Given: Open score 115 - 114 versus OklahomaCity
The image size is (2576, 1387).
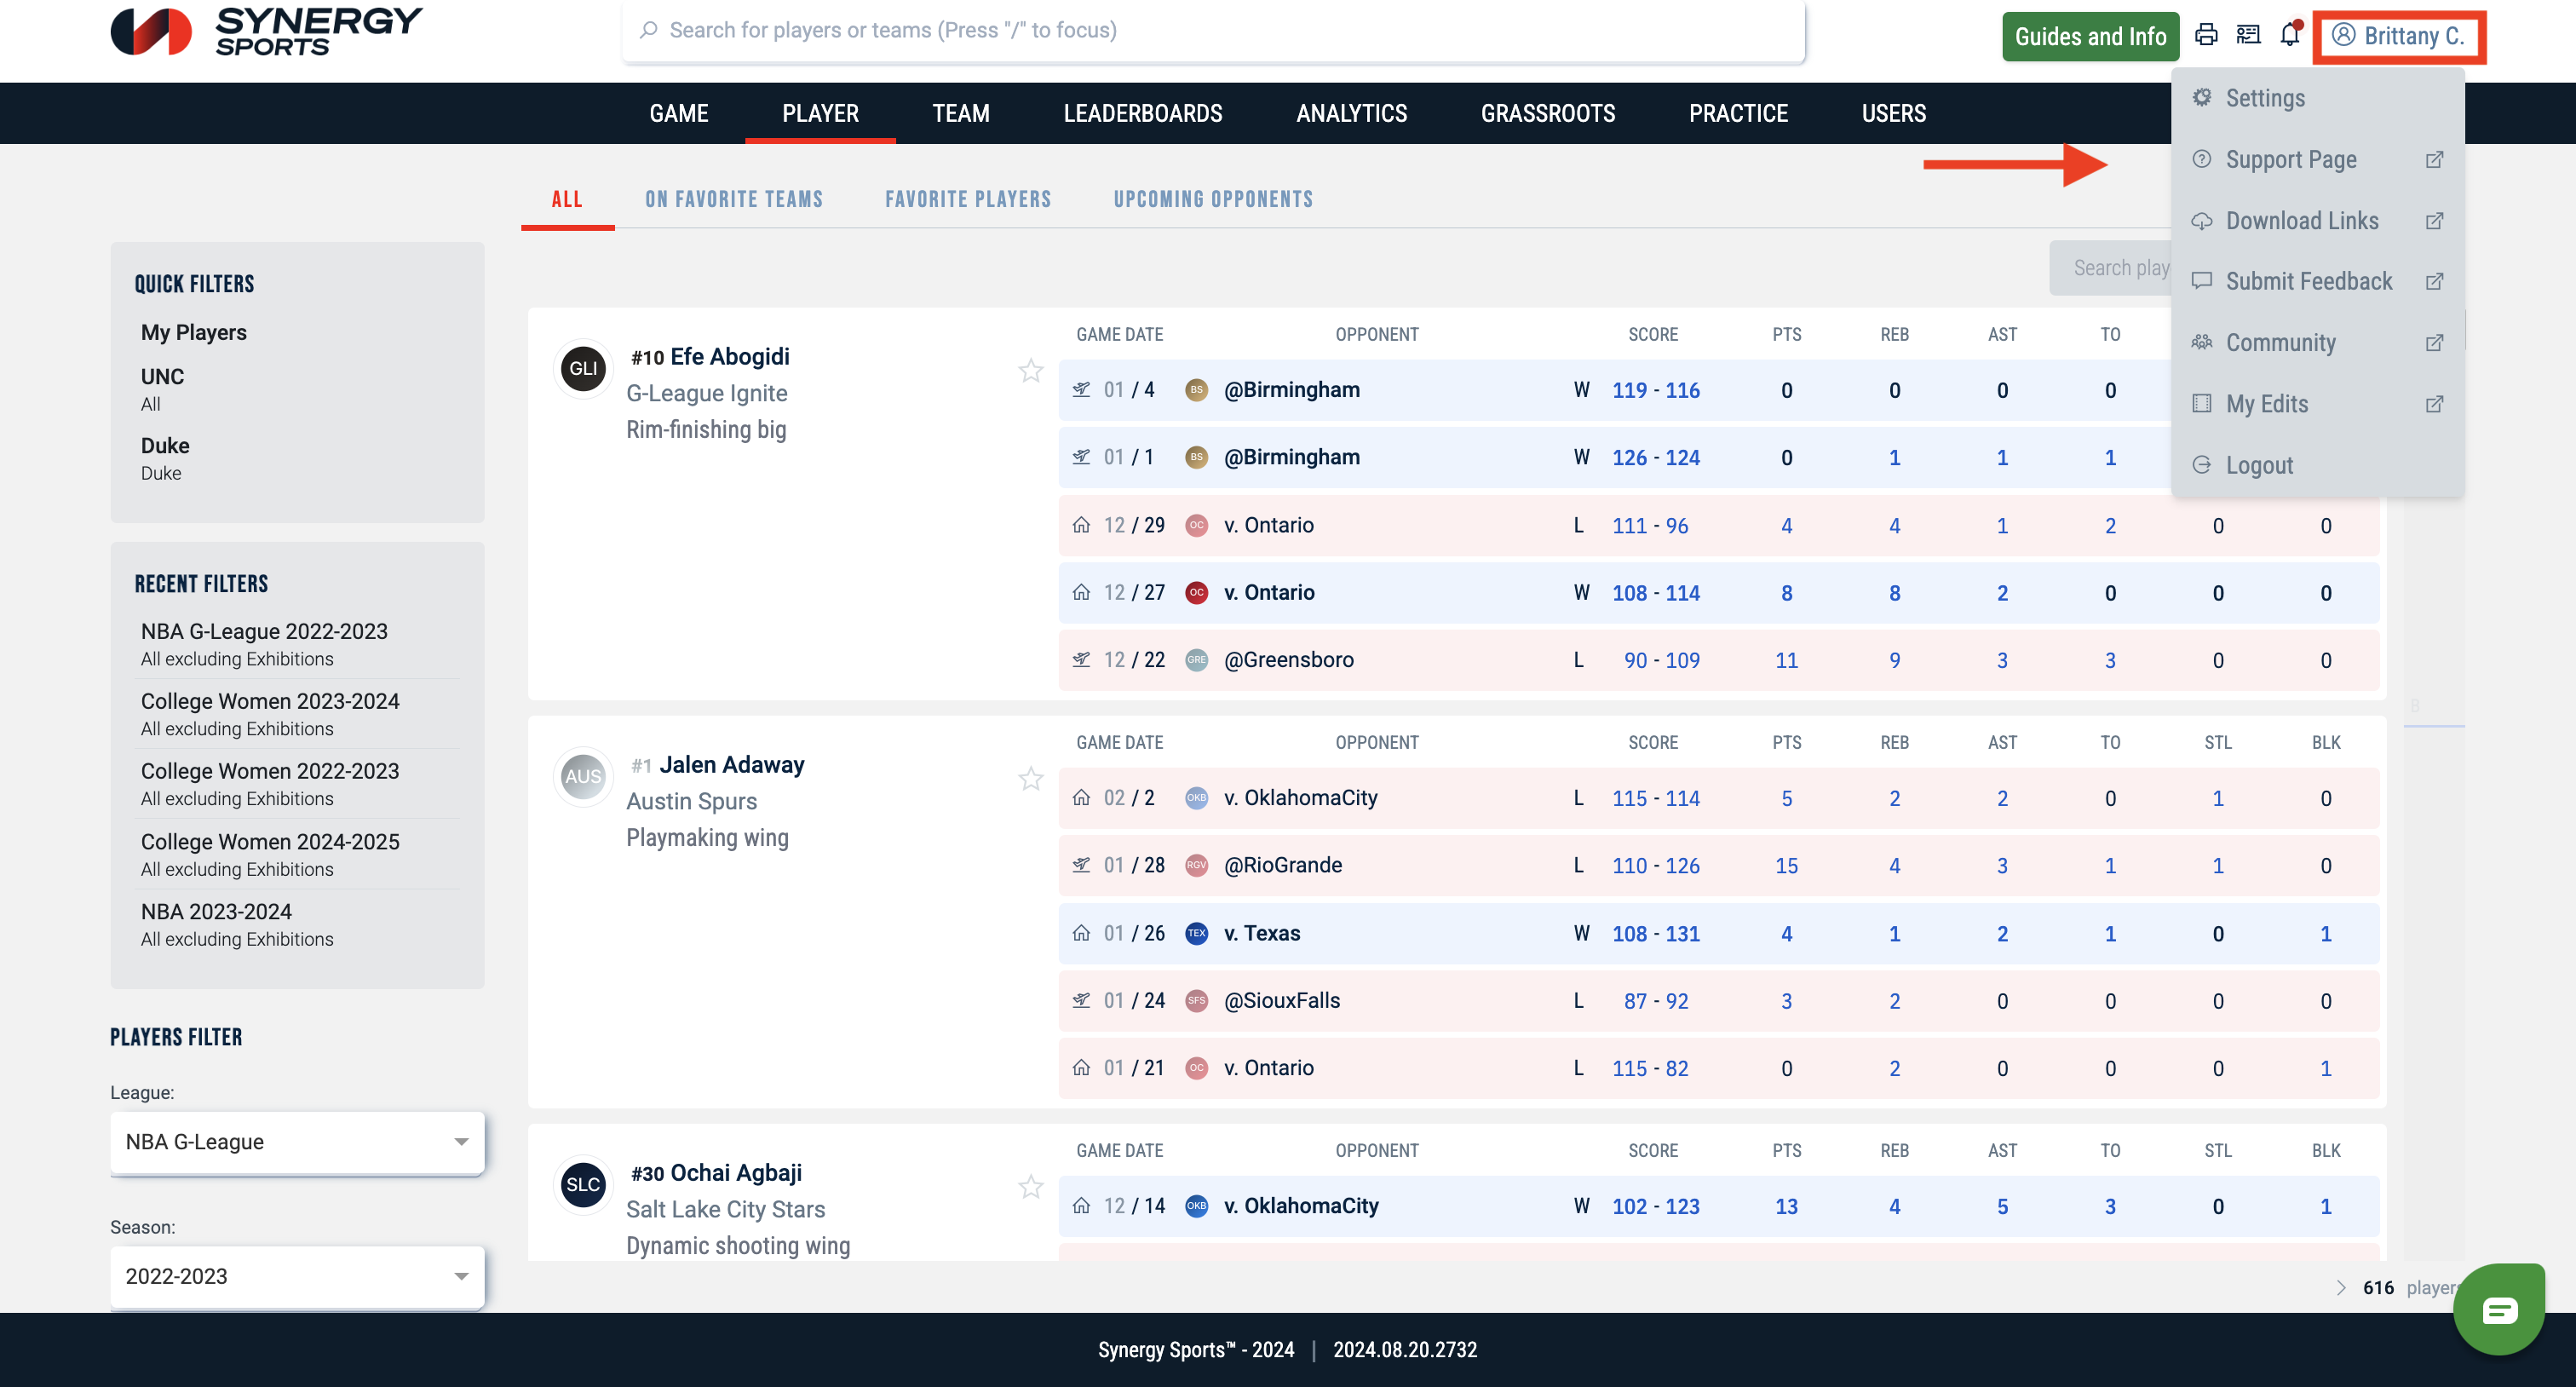Looking at the screenshot, I should coord(1655,798).
